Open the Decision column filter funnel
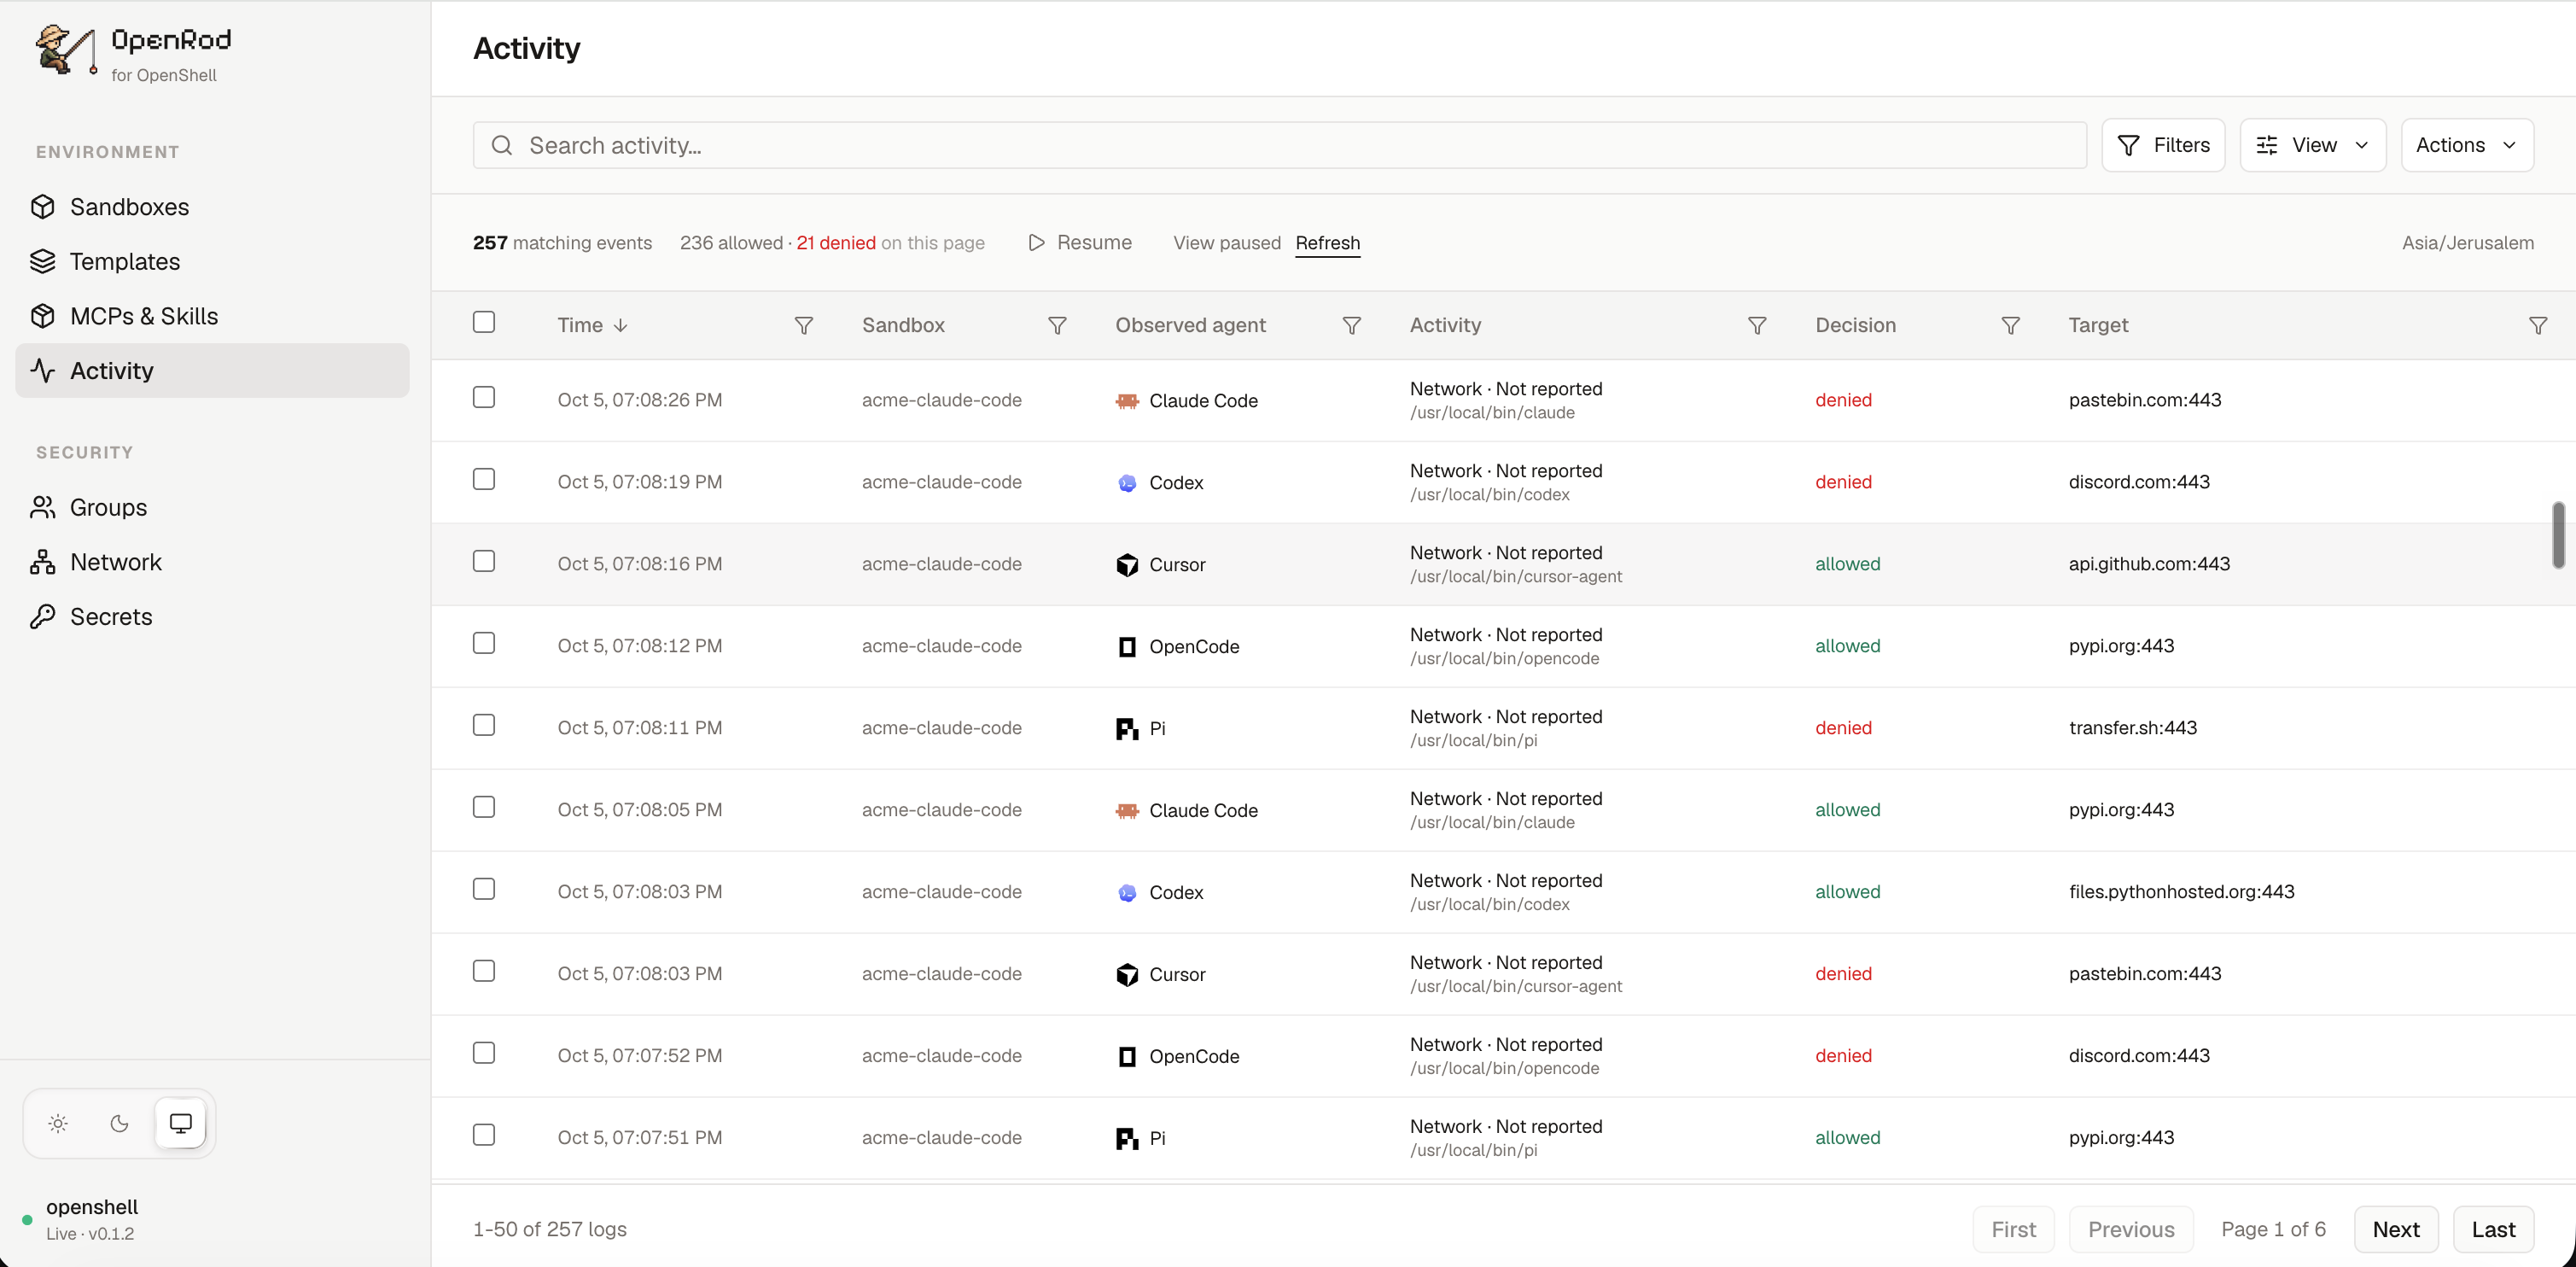The image size is (2576, 1267). [x=2010, y=326]
